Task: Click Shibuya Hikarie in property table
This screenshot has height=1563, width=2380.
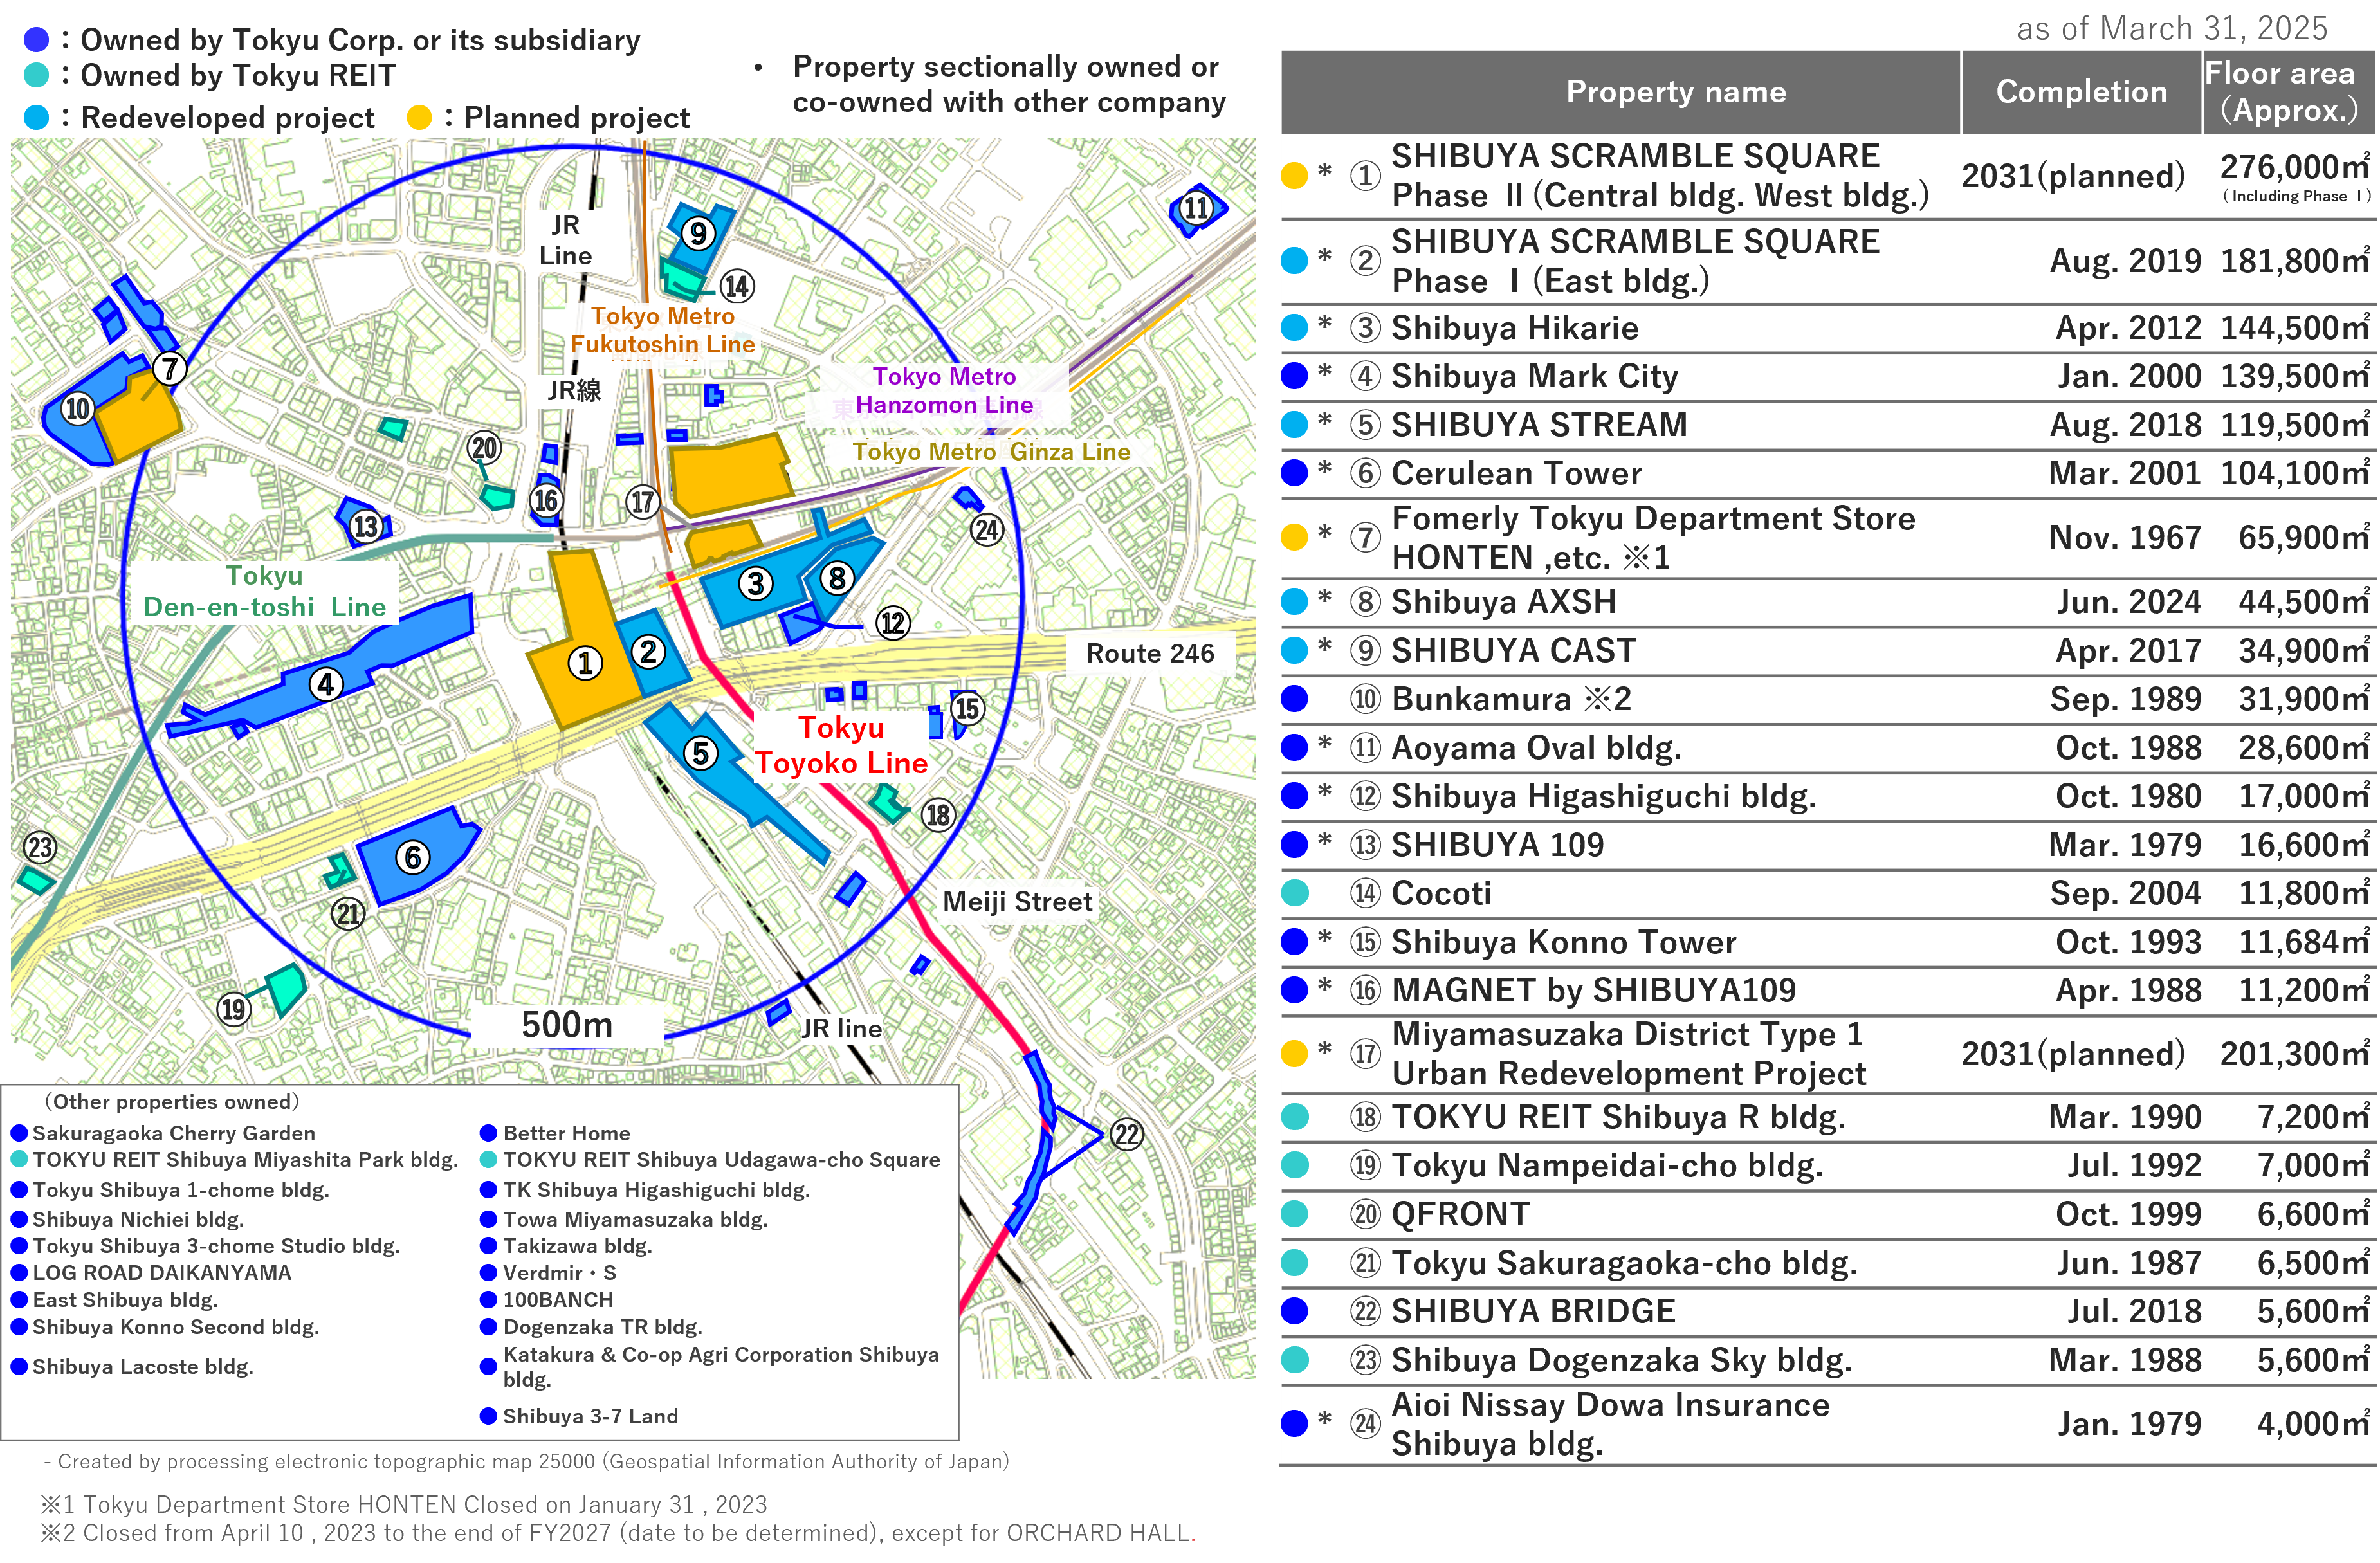Action: click(1514, 328)
